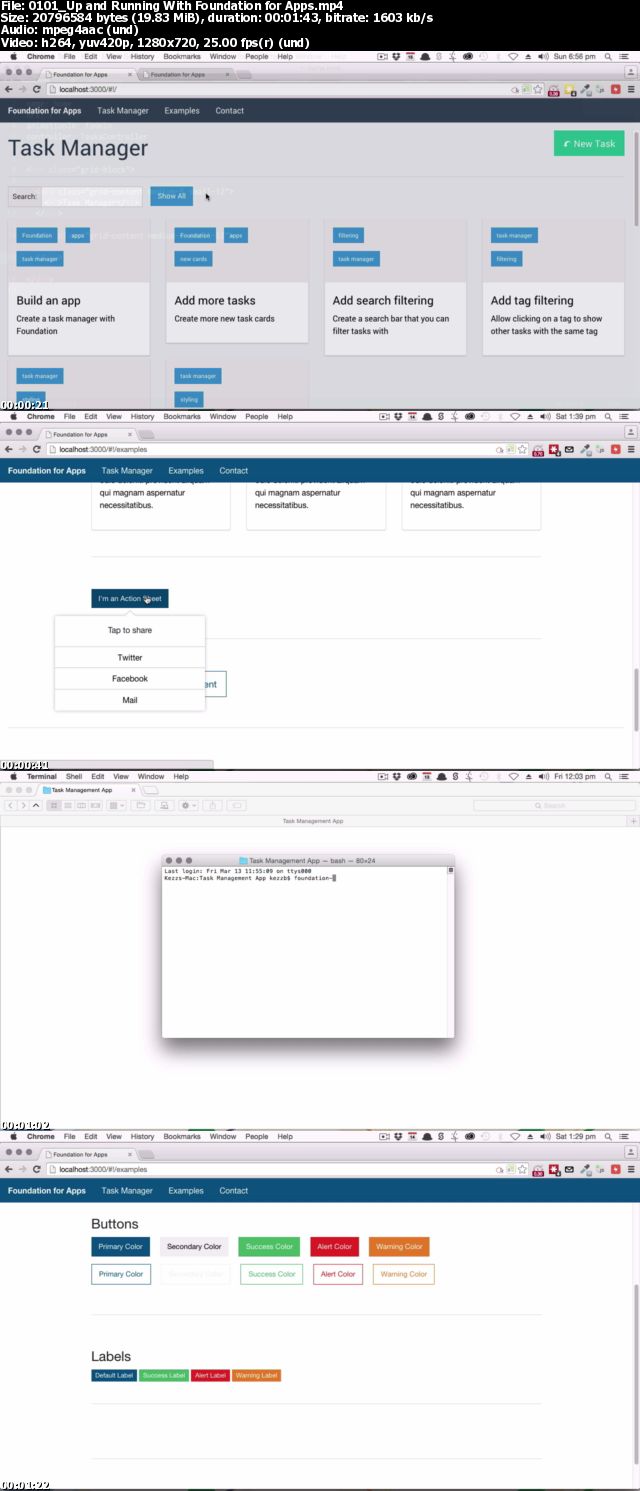Click the filled Alert Color button
The image size is (640, 1491).
tap(334, 1247)
